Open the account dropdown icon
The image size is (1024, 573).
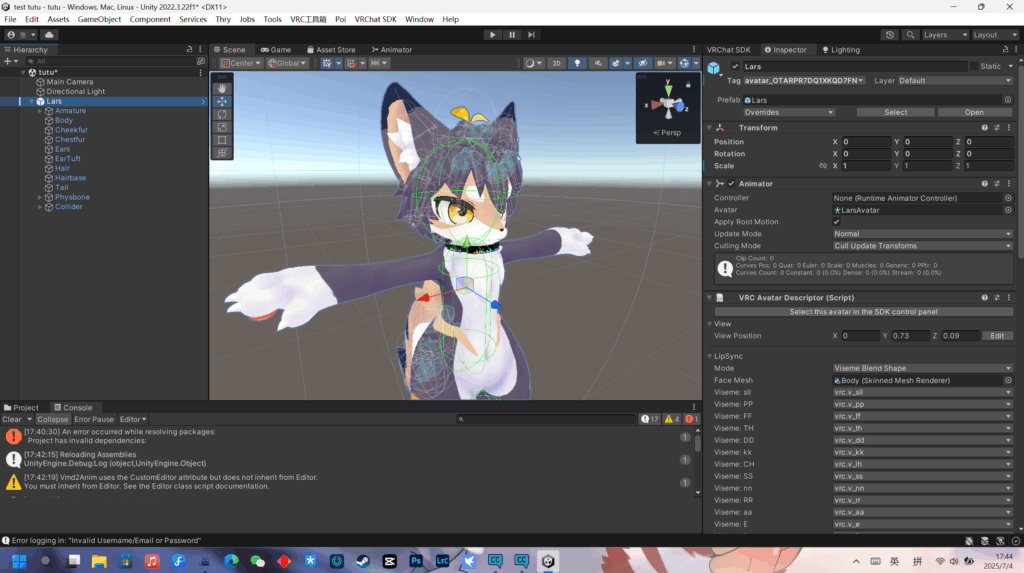coord(21,35)
